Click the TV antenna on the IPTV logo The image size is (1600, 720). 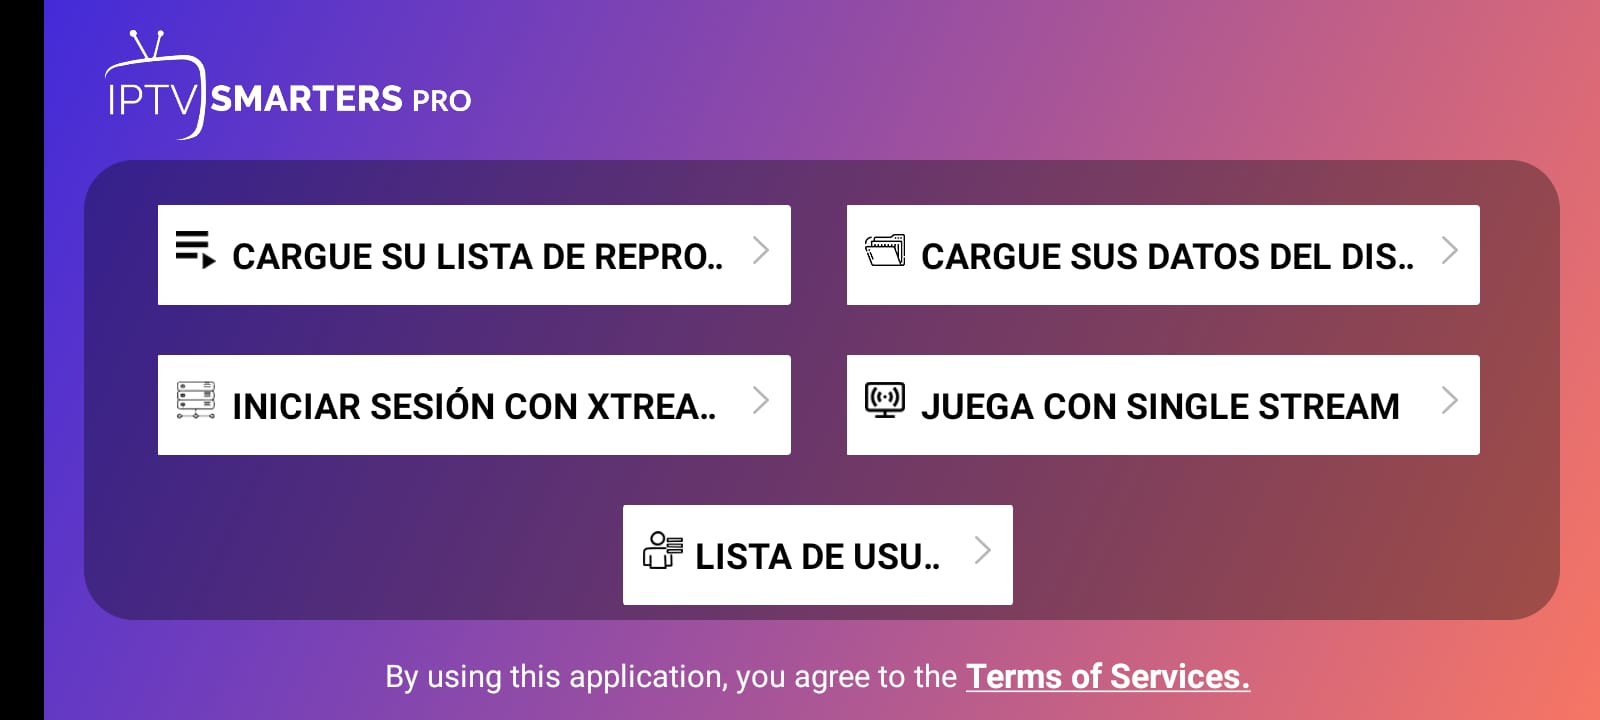148,45
